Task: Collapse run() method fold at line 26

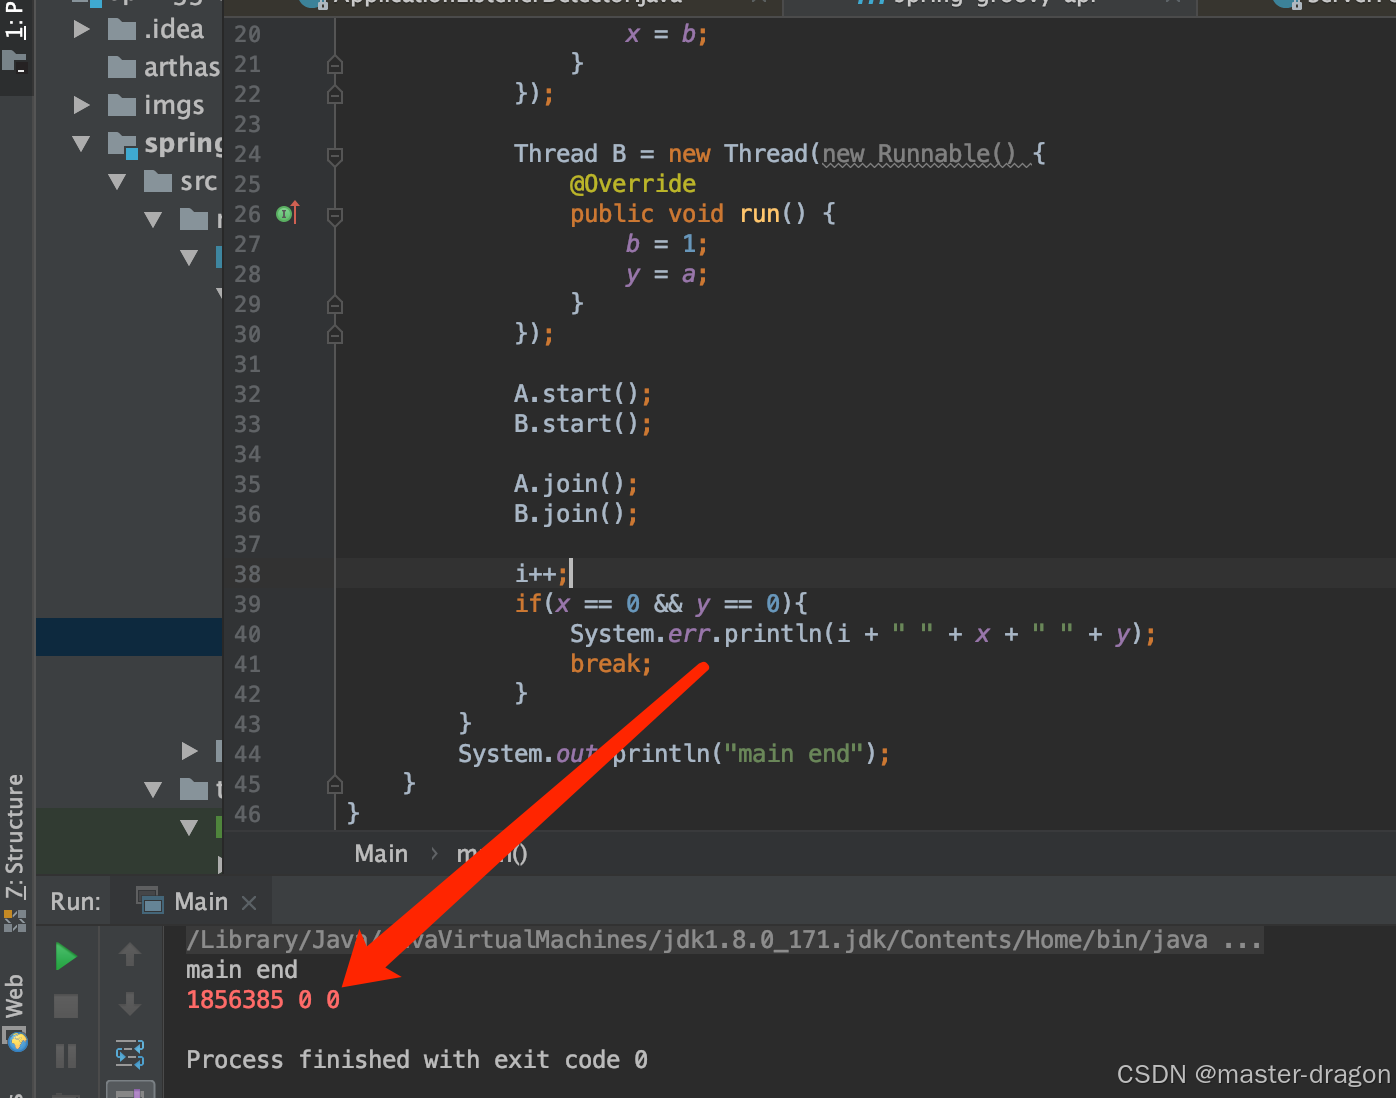Action: point(335,215)
